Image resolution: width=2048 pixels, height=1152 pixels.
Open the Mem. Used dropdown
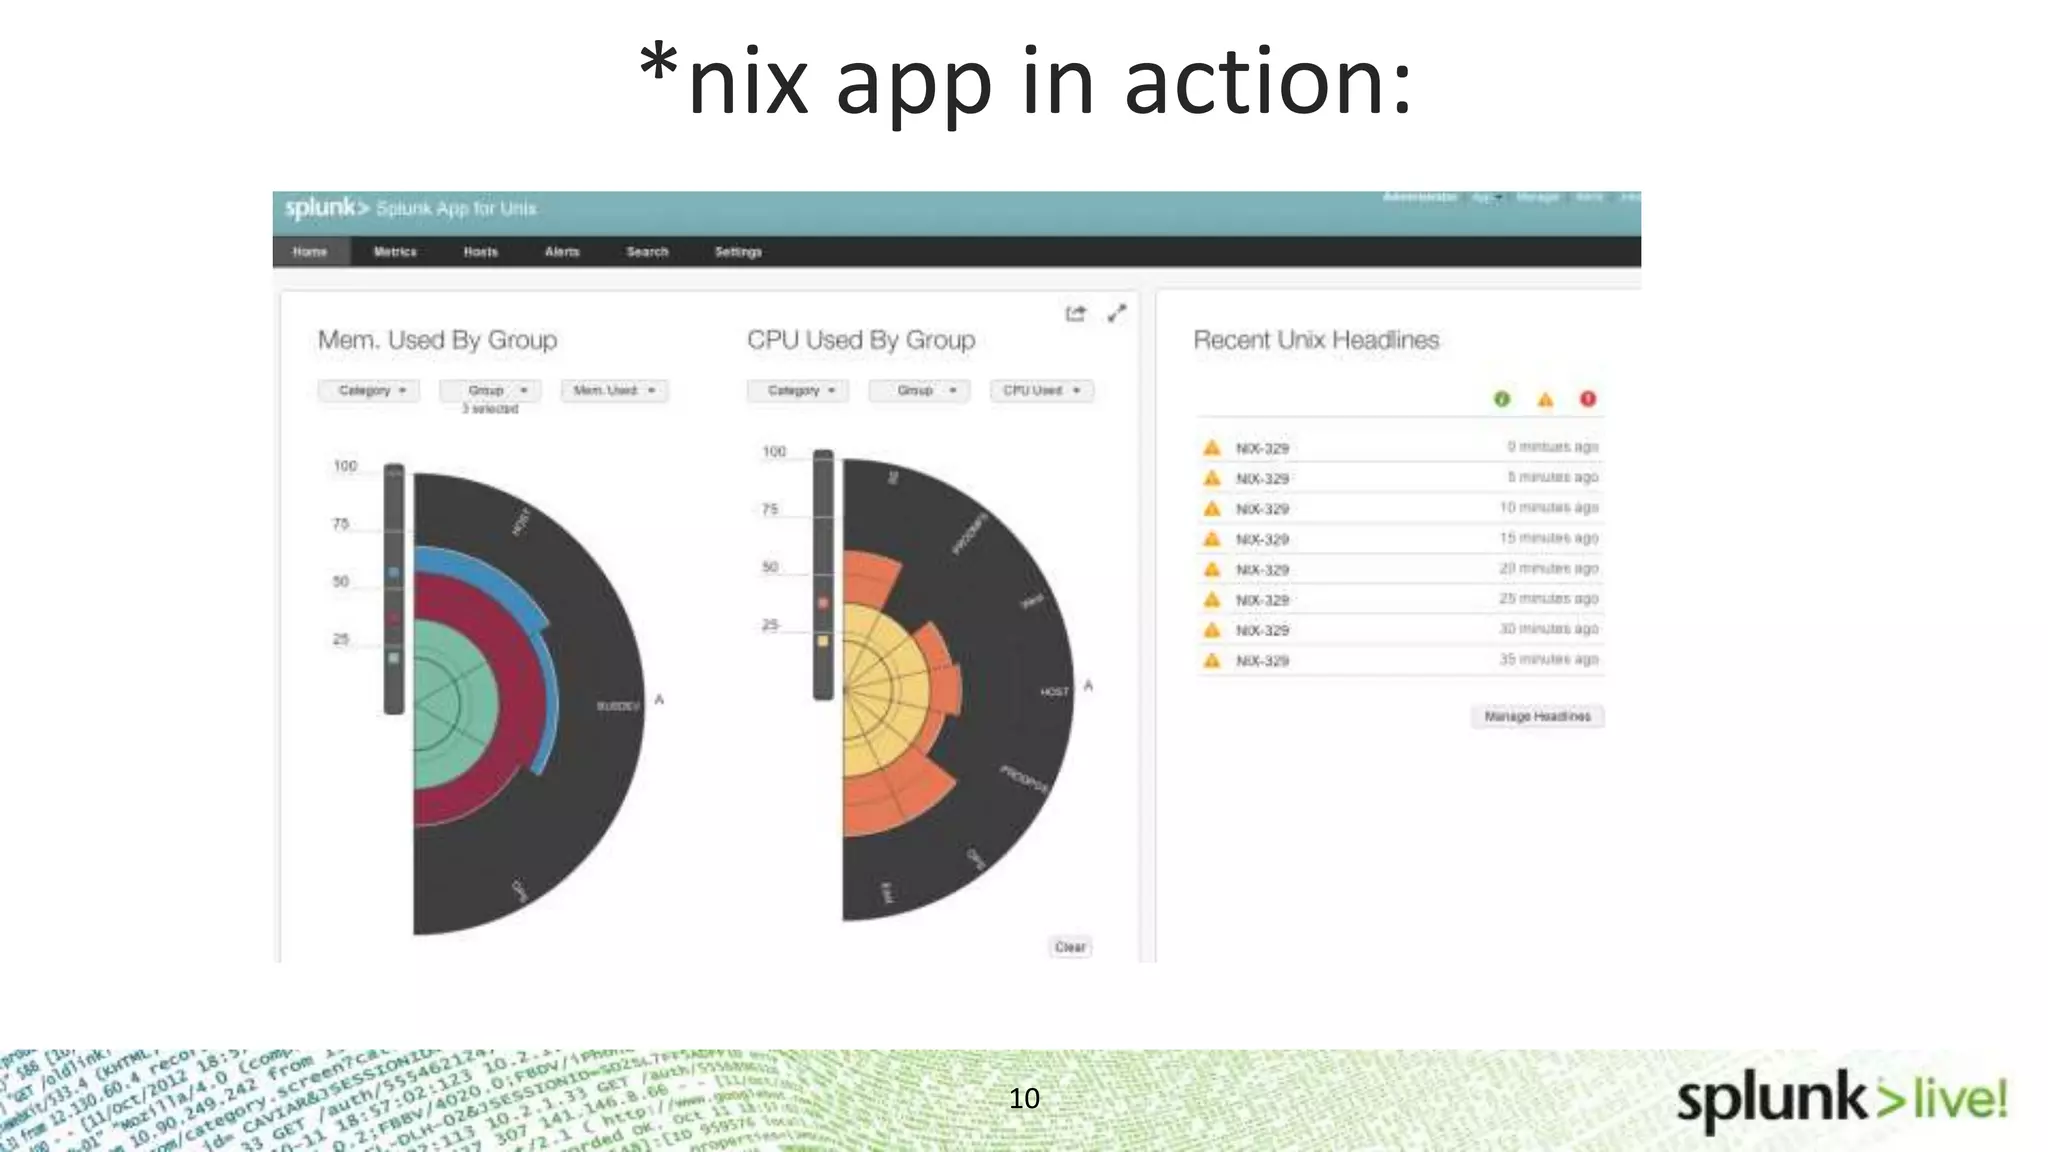[614, 391]
